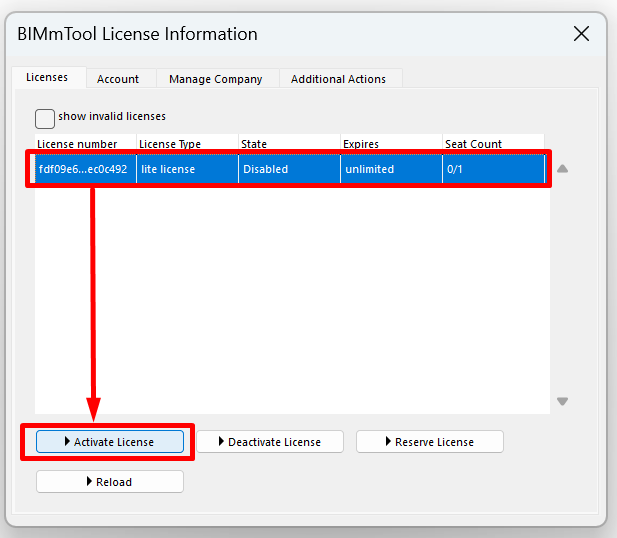Close the BIMmTool License Information dialog
The width and height of the screenshot is (617, 538).
pos(581,33)
